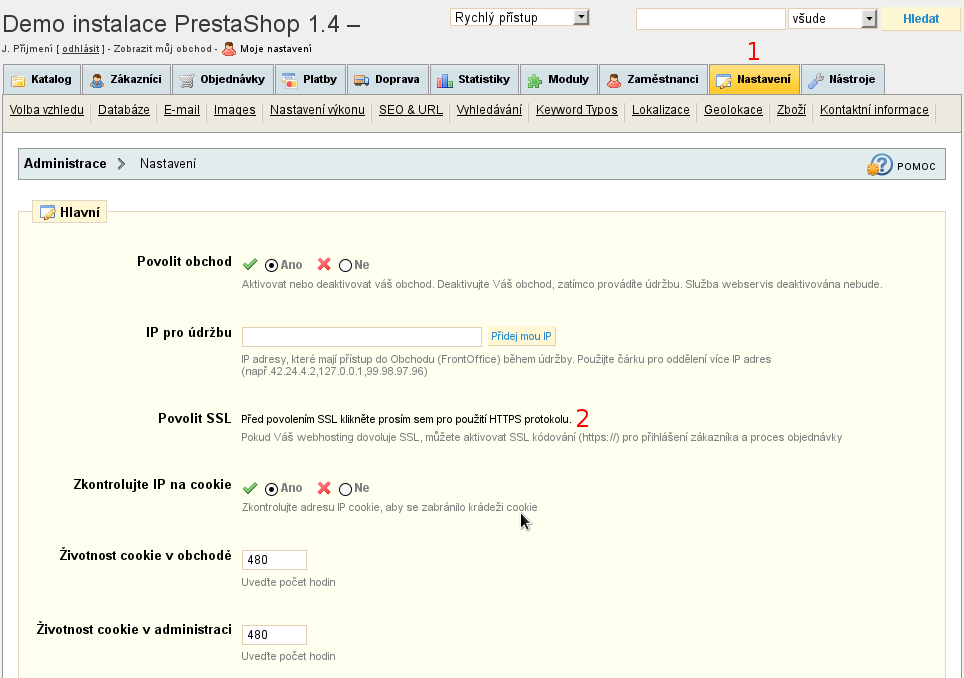Open the Rychlý přístup dropdown
964x678 pixels.
coord(520,17)
